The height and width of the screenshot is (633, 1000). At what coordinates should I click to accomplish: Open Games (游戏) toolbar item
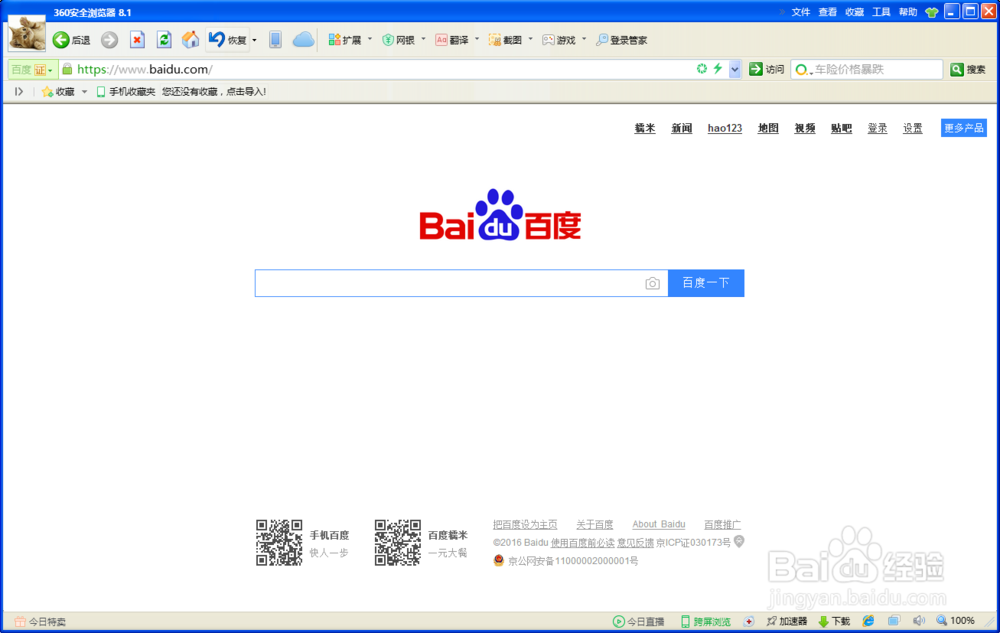559,40
